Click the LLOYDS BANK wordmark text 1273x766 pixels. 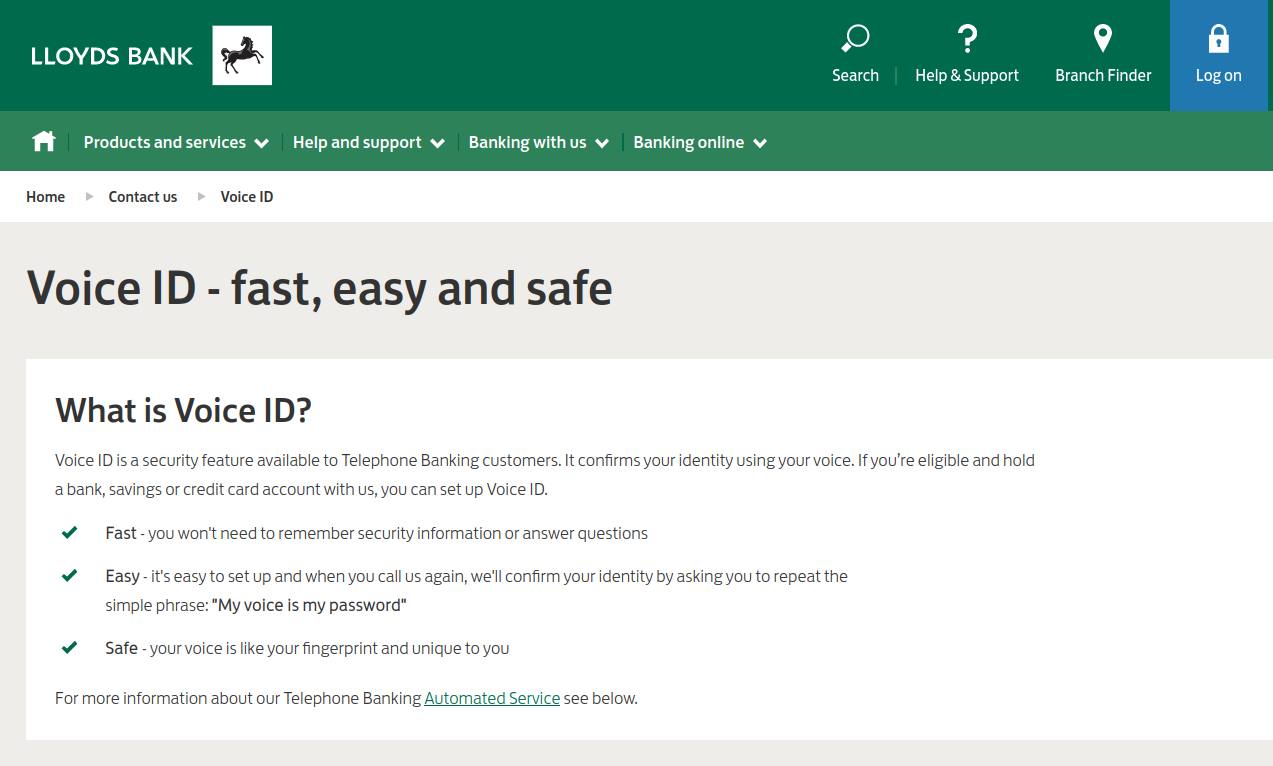click(x=112, y=56)
